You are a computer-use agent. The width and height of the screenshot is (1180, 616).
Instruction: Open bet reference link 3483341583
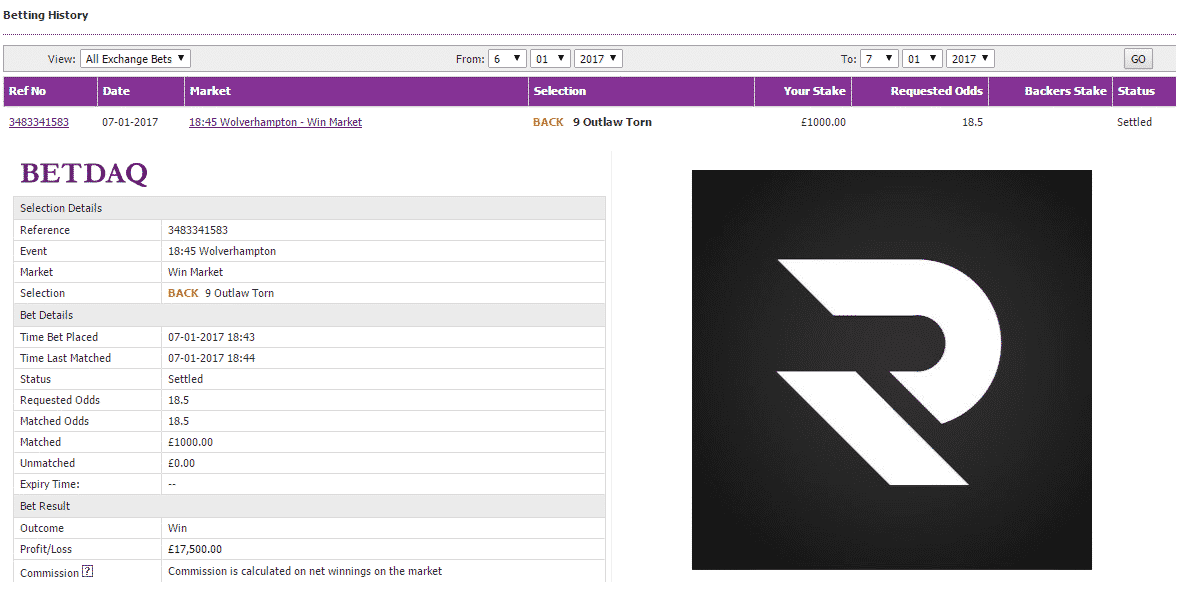click(38, 122)
